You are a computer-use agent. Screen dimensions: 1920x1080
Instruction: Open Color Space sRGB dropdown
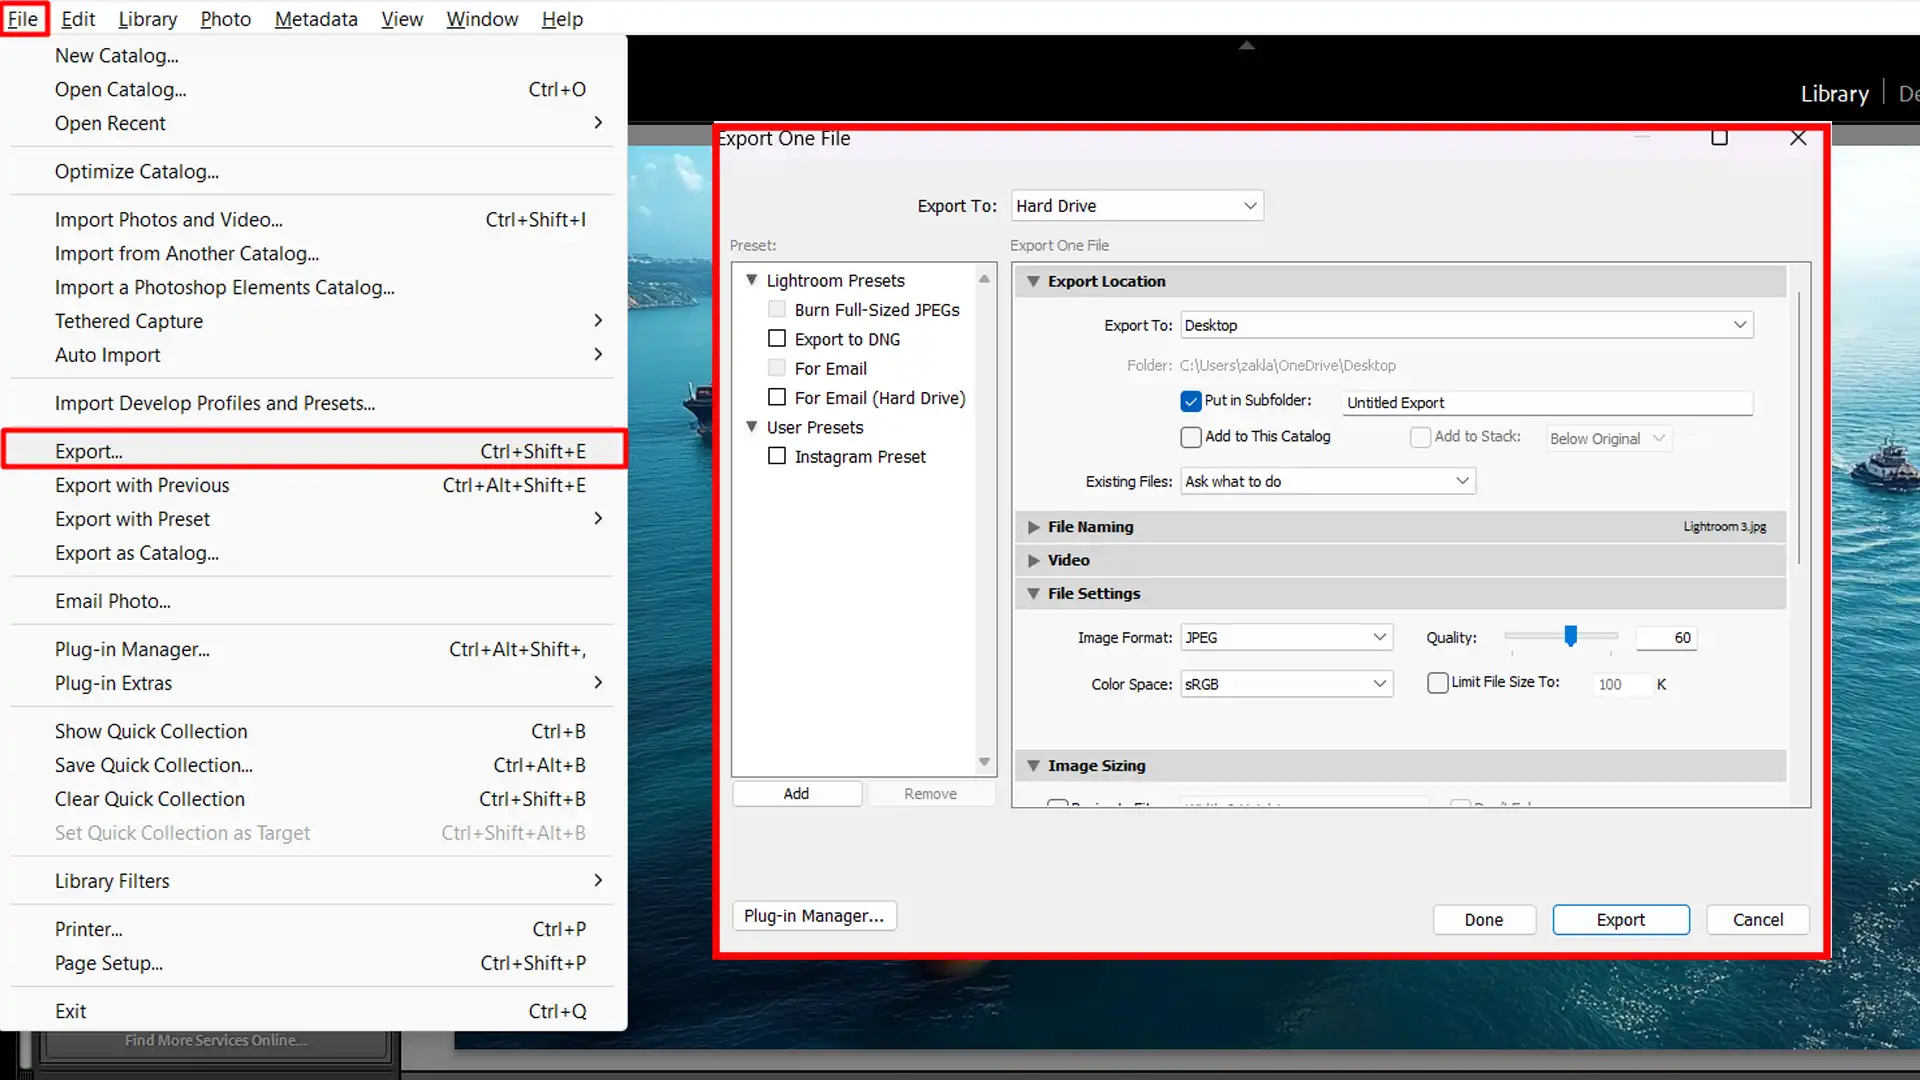click(x=1286, y=684)
